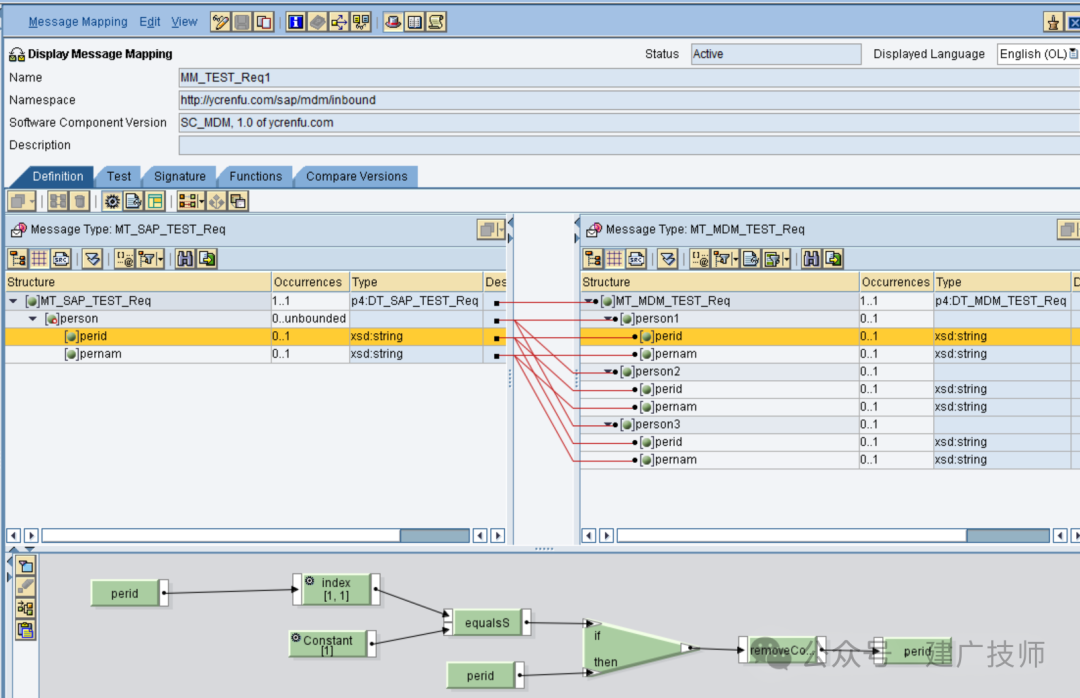The height and width of the screenshot is (698, 1080).
Task: Open the Message Mapping menu
Action: [x=78, y=22]
